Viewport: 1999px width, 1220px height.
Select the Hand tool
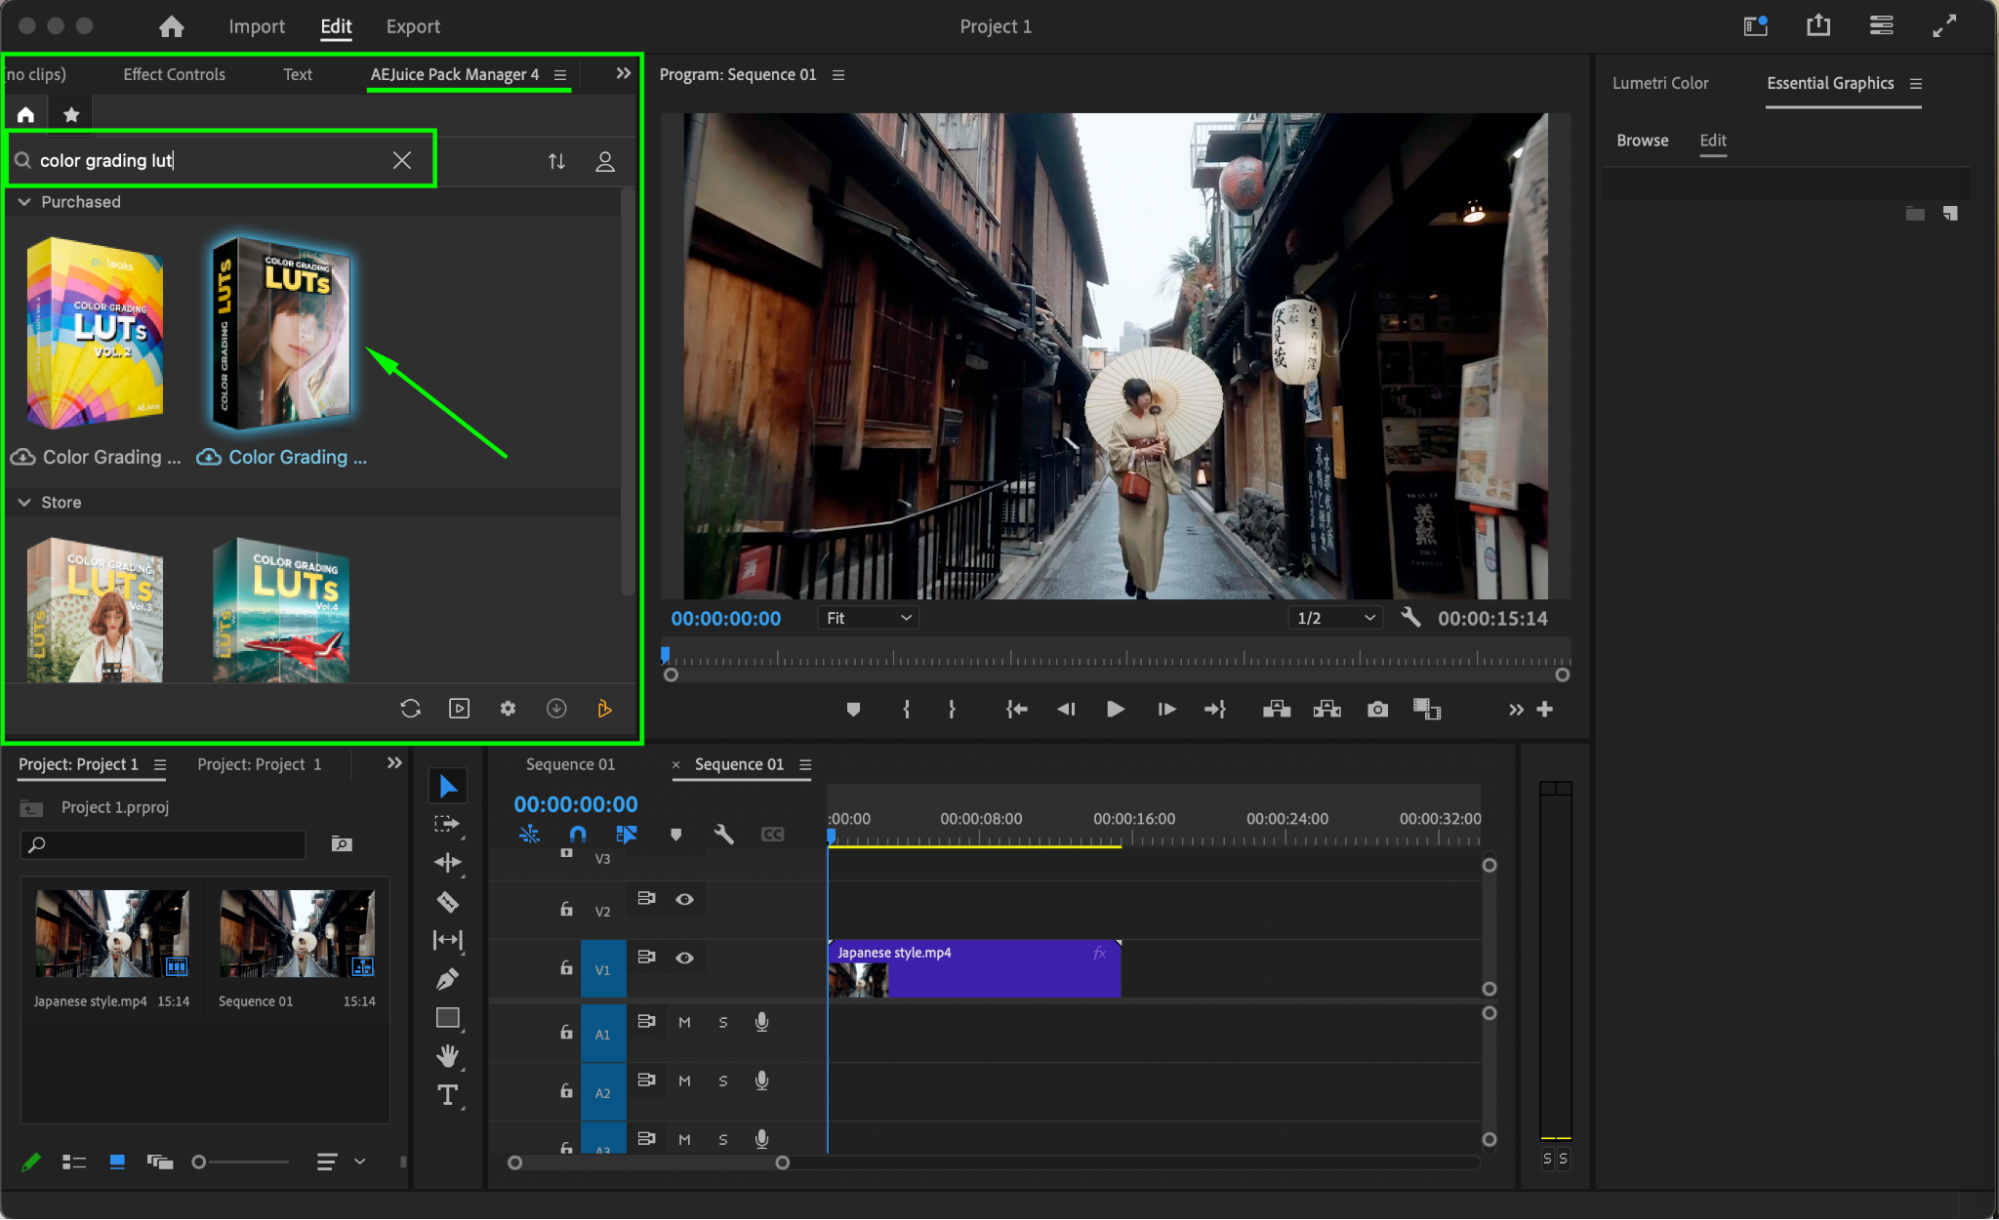[447, 1056]
